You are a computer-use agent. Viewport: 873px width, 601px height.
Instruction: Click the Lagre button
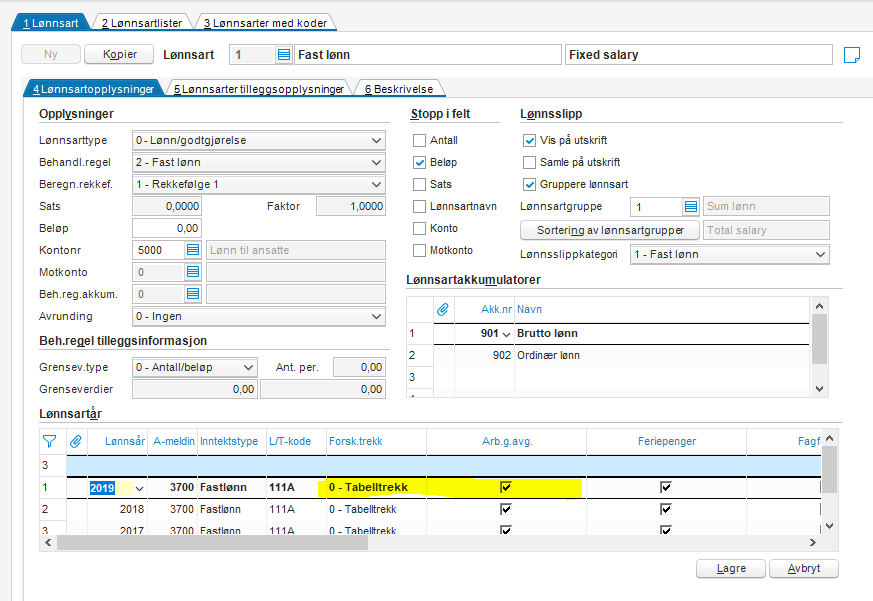(731, 568)
